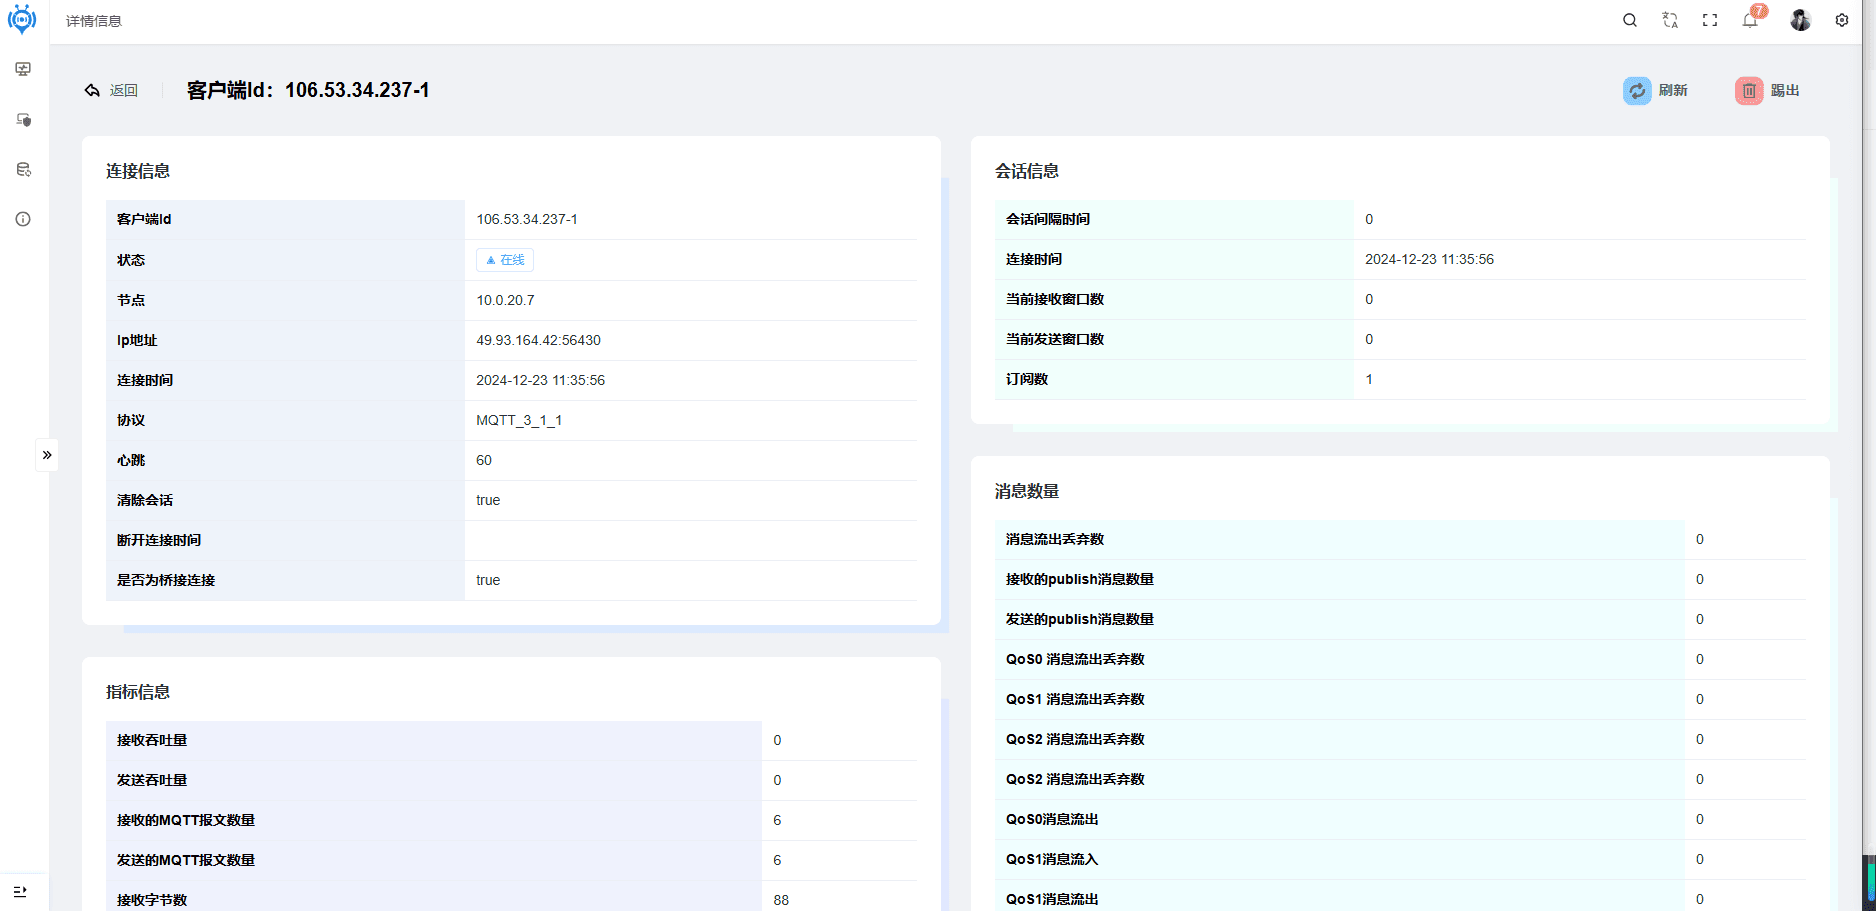
Task: Click the 断开连接时间 row label
Action: 159,540
